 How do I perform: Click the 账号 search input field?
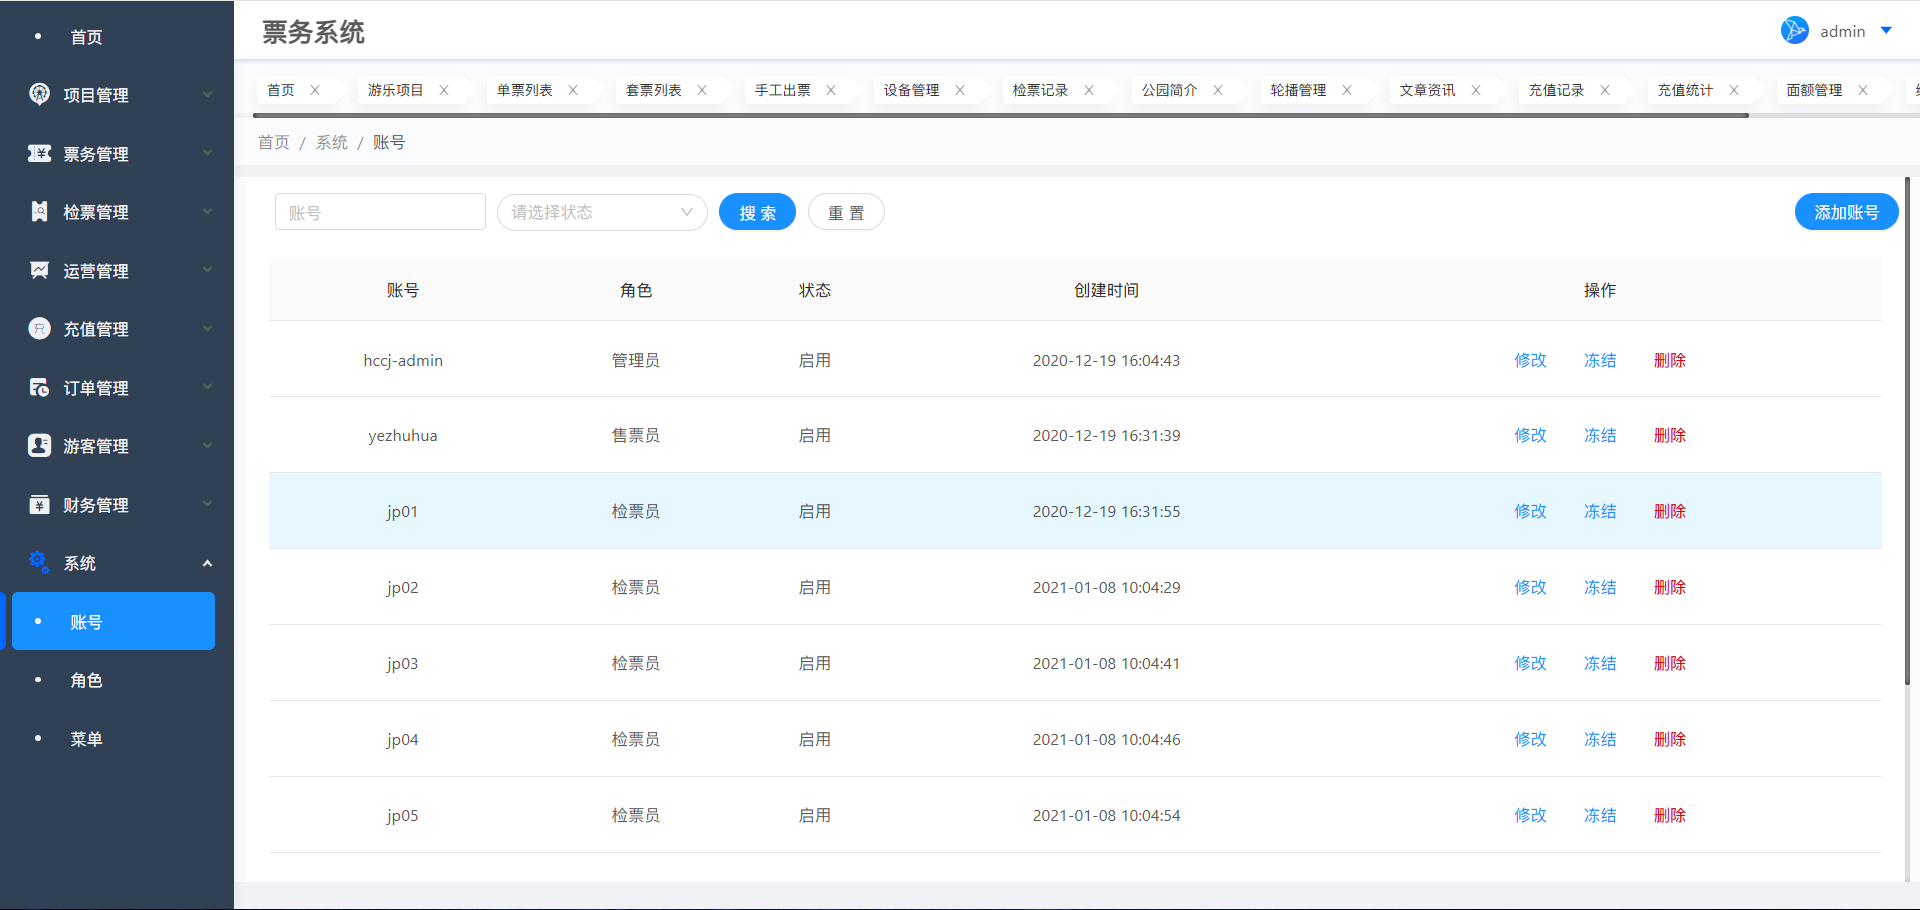coord(380,212)
